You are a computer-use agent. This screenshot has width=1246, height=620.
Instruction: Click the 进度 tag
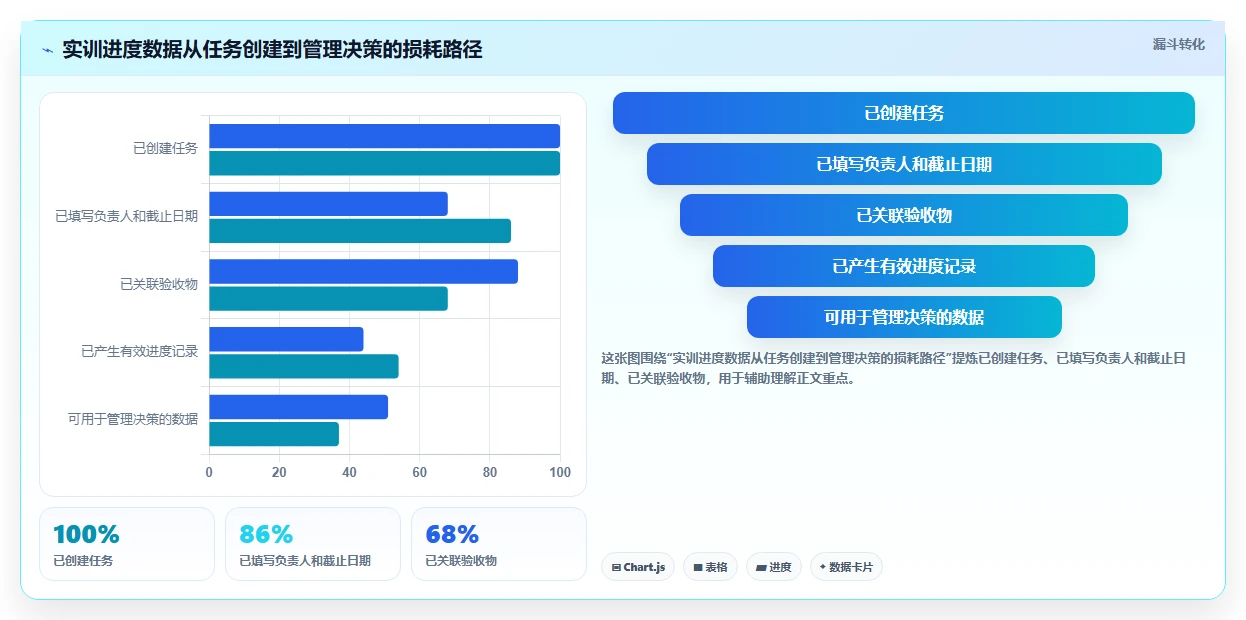[774, 567]
